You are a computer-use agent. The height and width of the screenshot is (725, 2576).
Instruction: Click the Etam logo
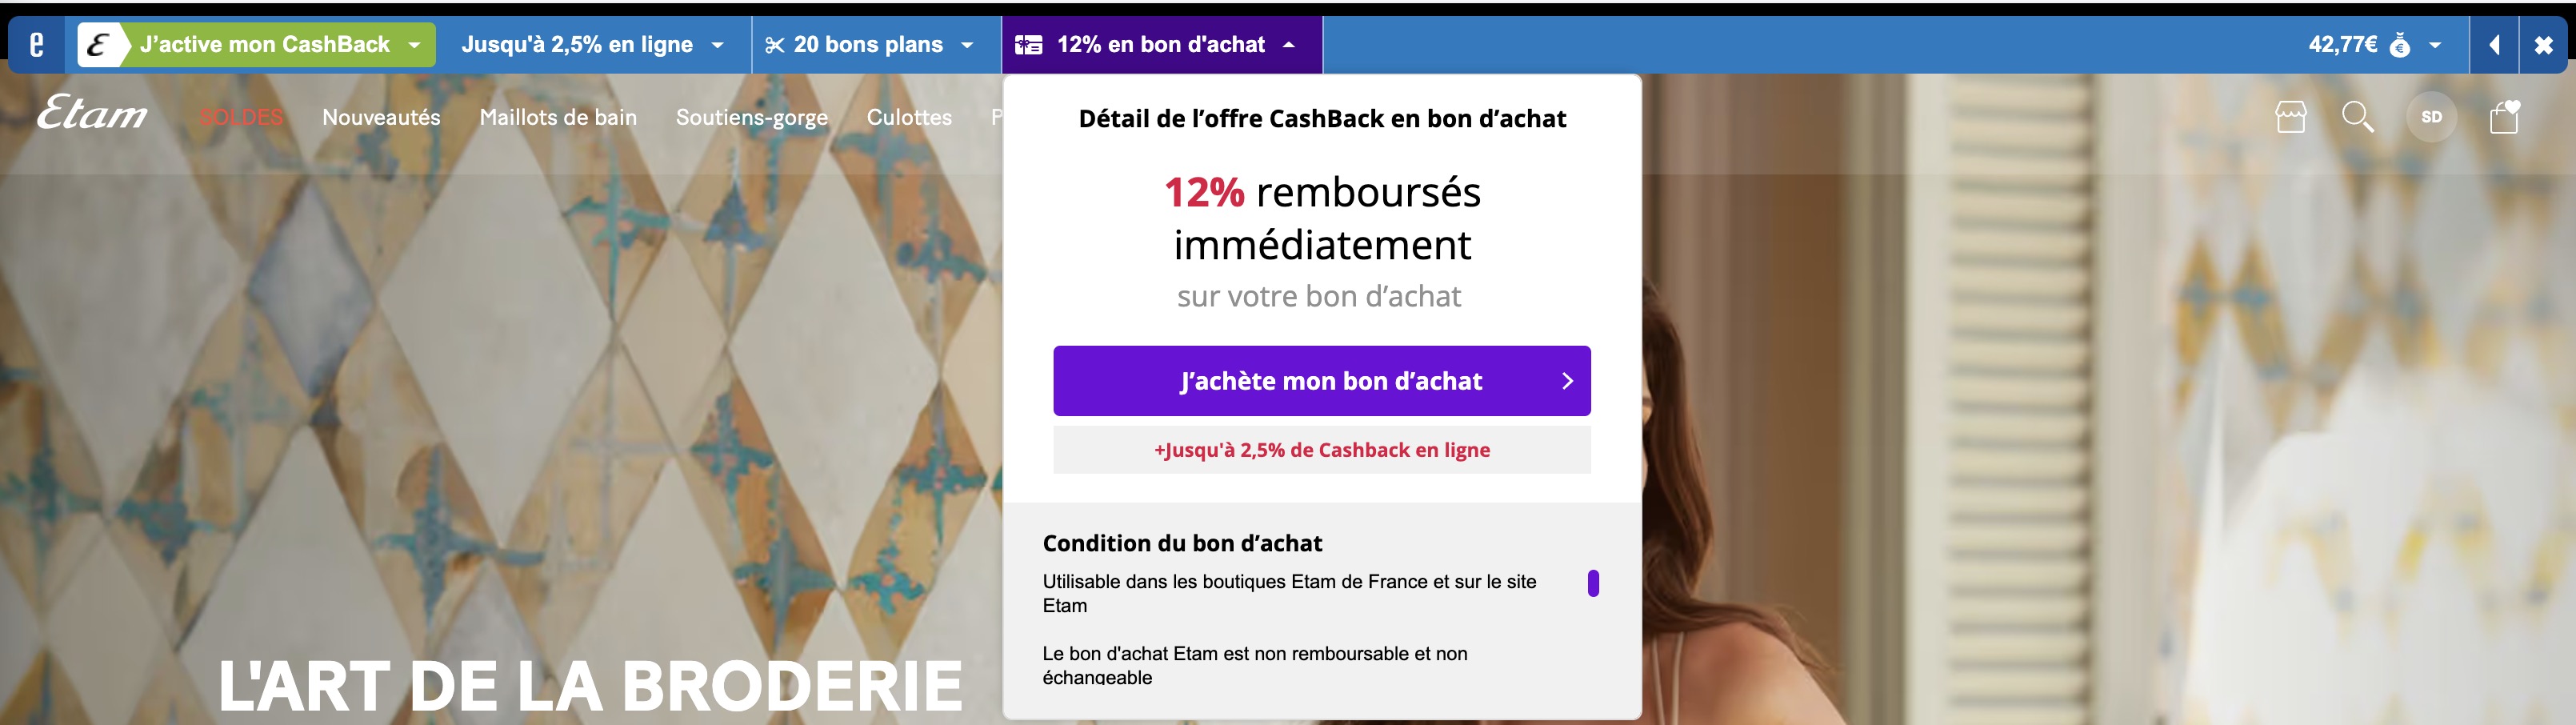[x=92, y=114]
